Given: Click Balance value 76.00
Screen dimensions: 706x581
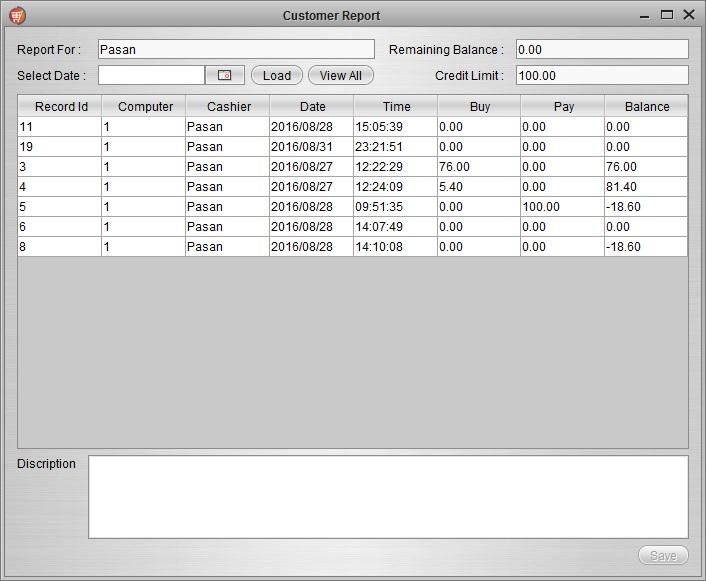Looking at the screenshot, I should coord(646,167).
